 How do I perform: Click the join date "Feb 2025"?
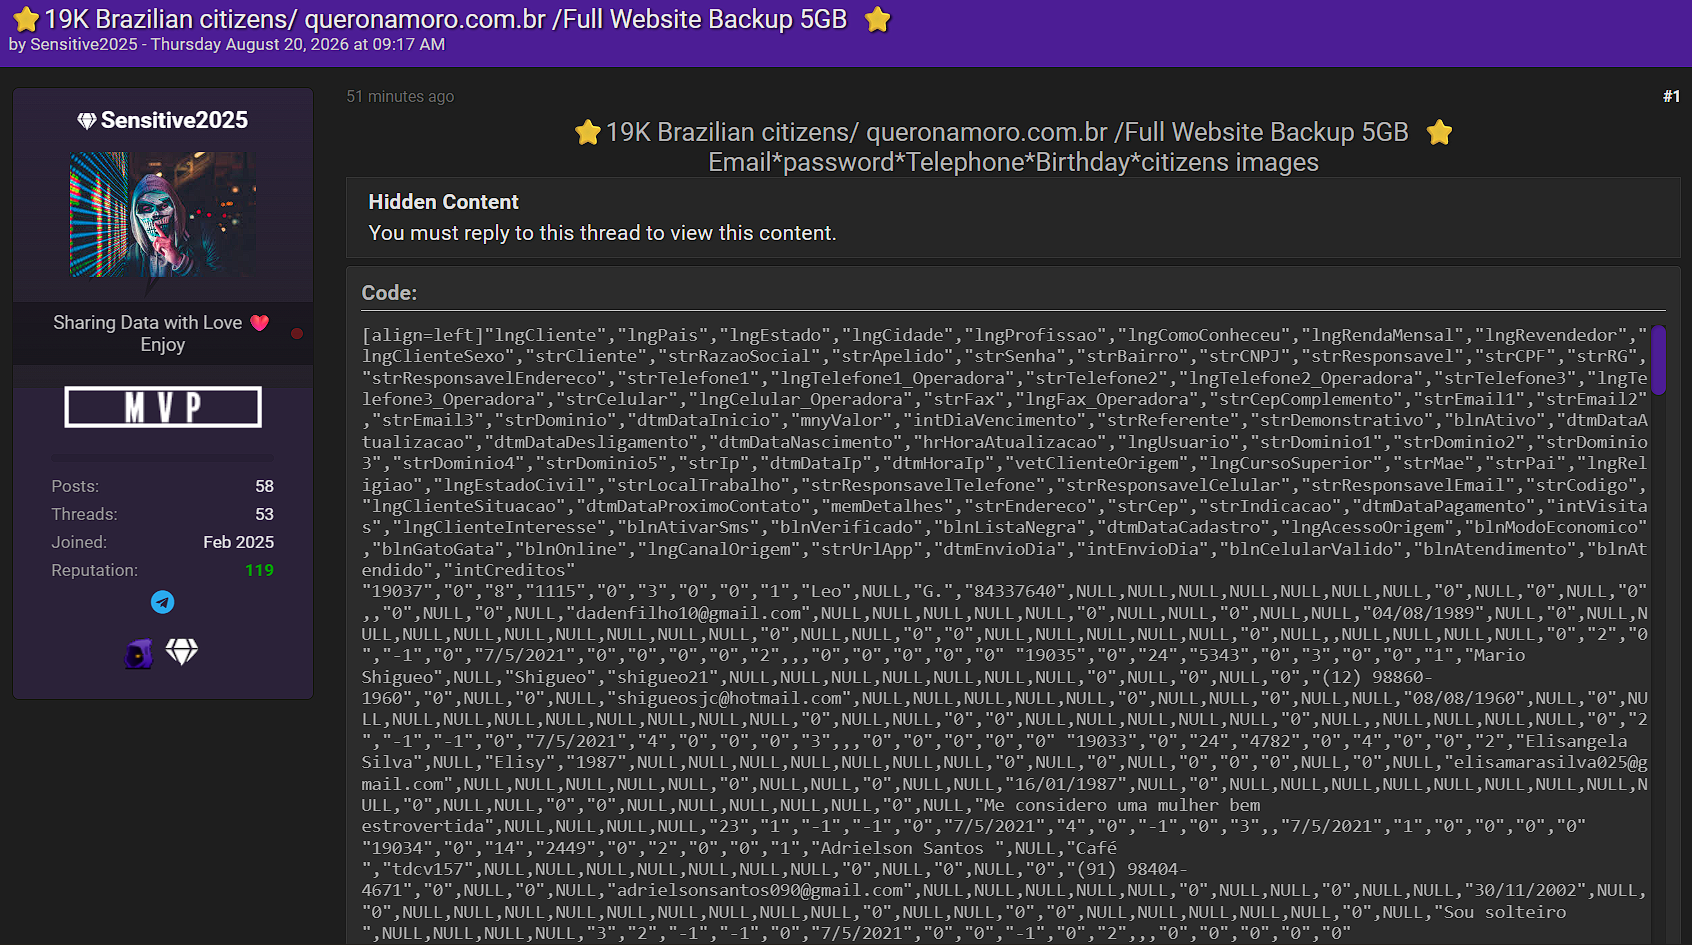(238, 542)
